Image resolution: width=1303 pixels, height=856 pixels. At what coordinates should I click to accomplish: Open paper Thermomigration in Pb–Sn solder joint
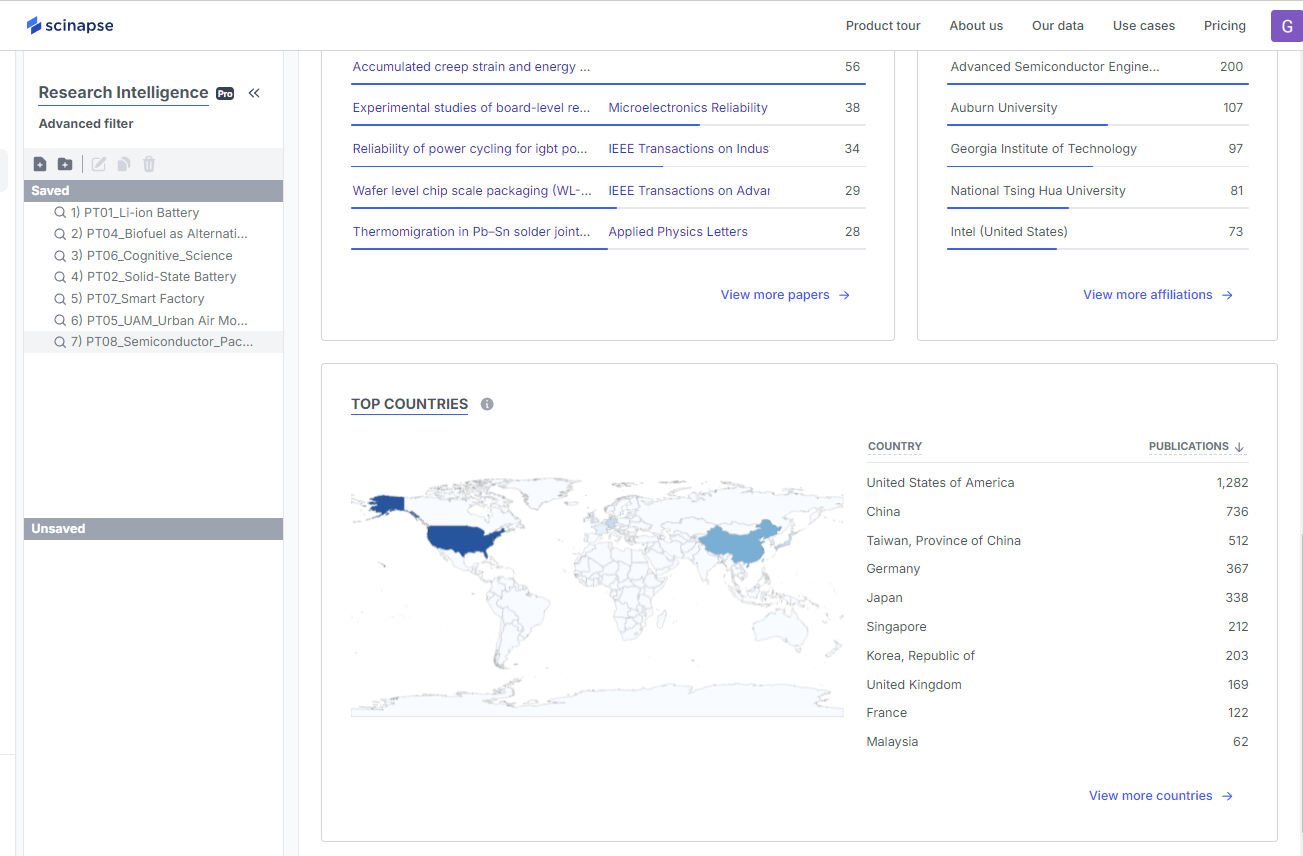(x=471, y=232)
